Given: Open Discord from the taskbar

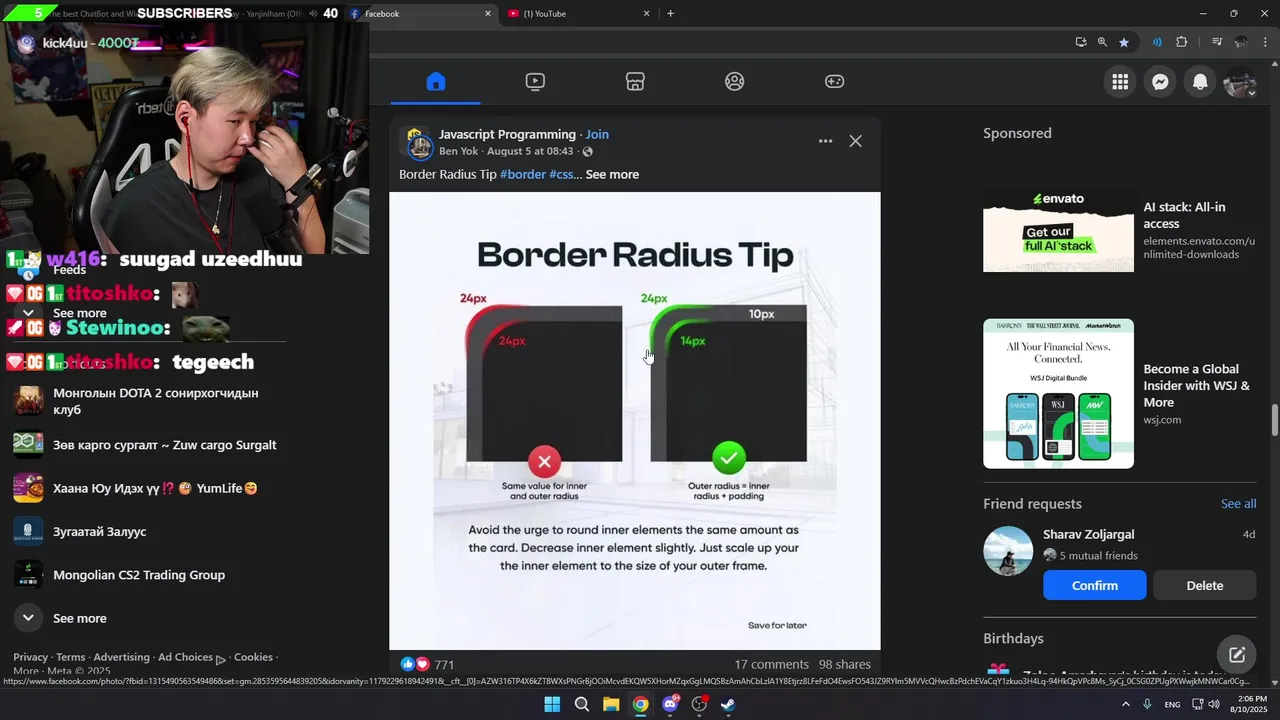Looking at the screenshot, I should tap(670, 704).
